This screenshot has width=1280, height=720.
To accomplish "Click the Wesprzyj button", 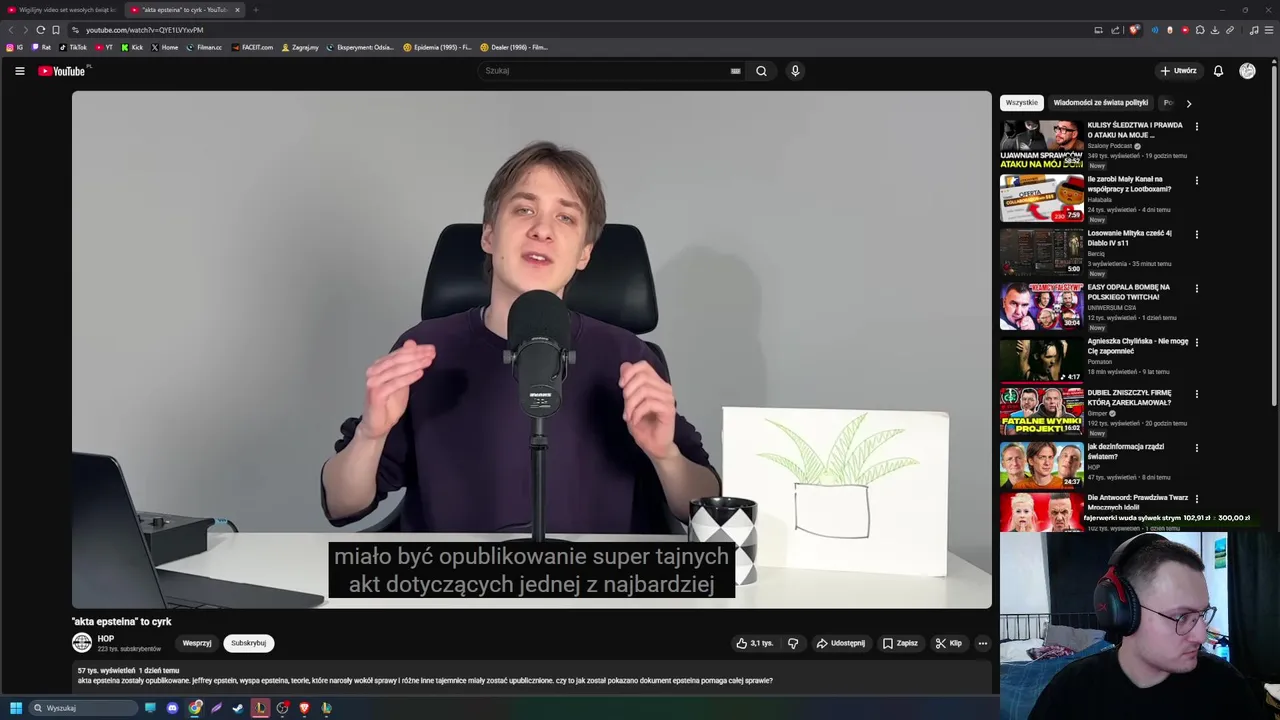I will pyautogui.click(x=197, y=643).
